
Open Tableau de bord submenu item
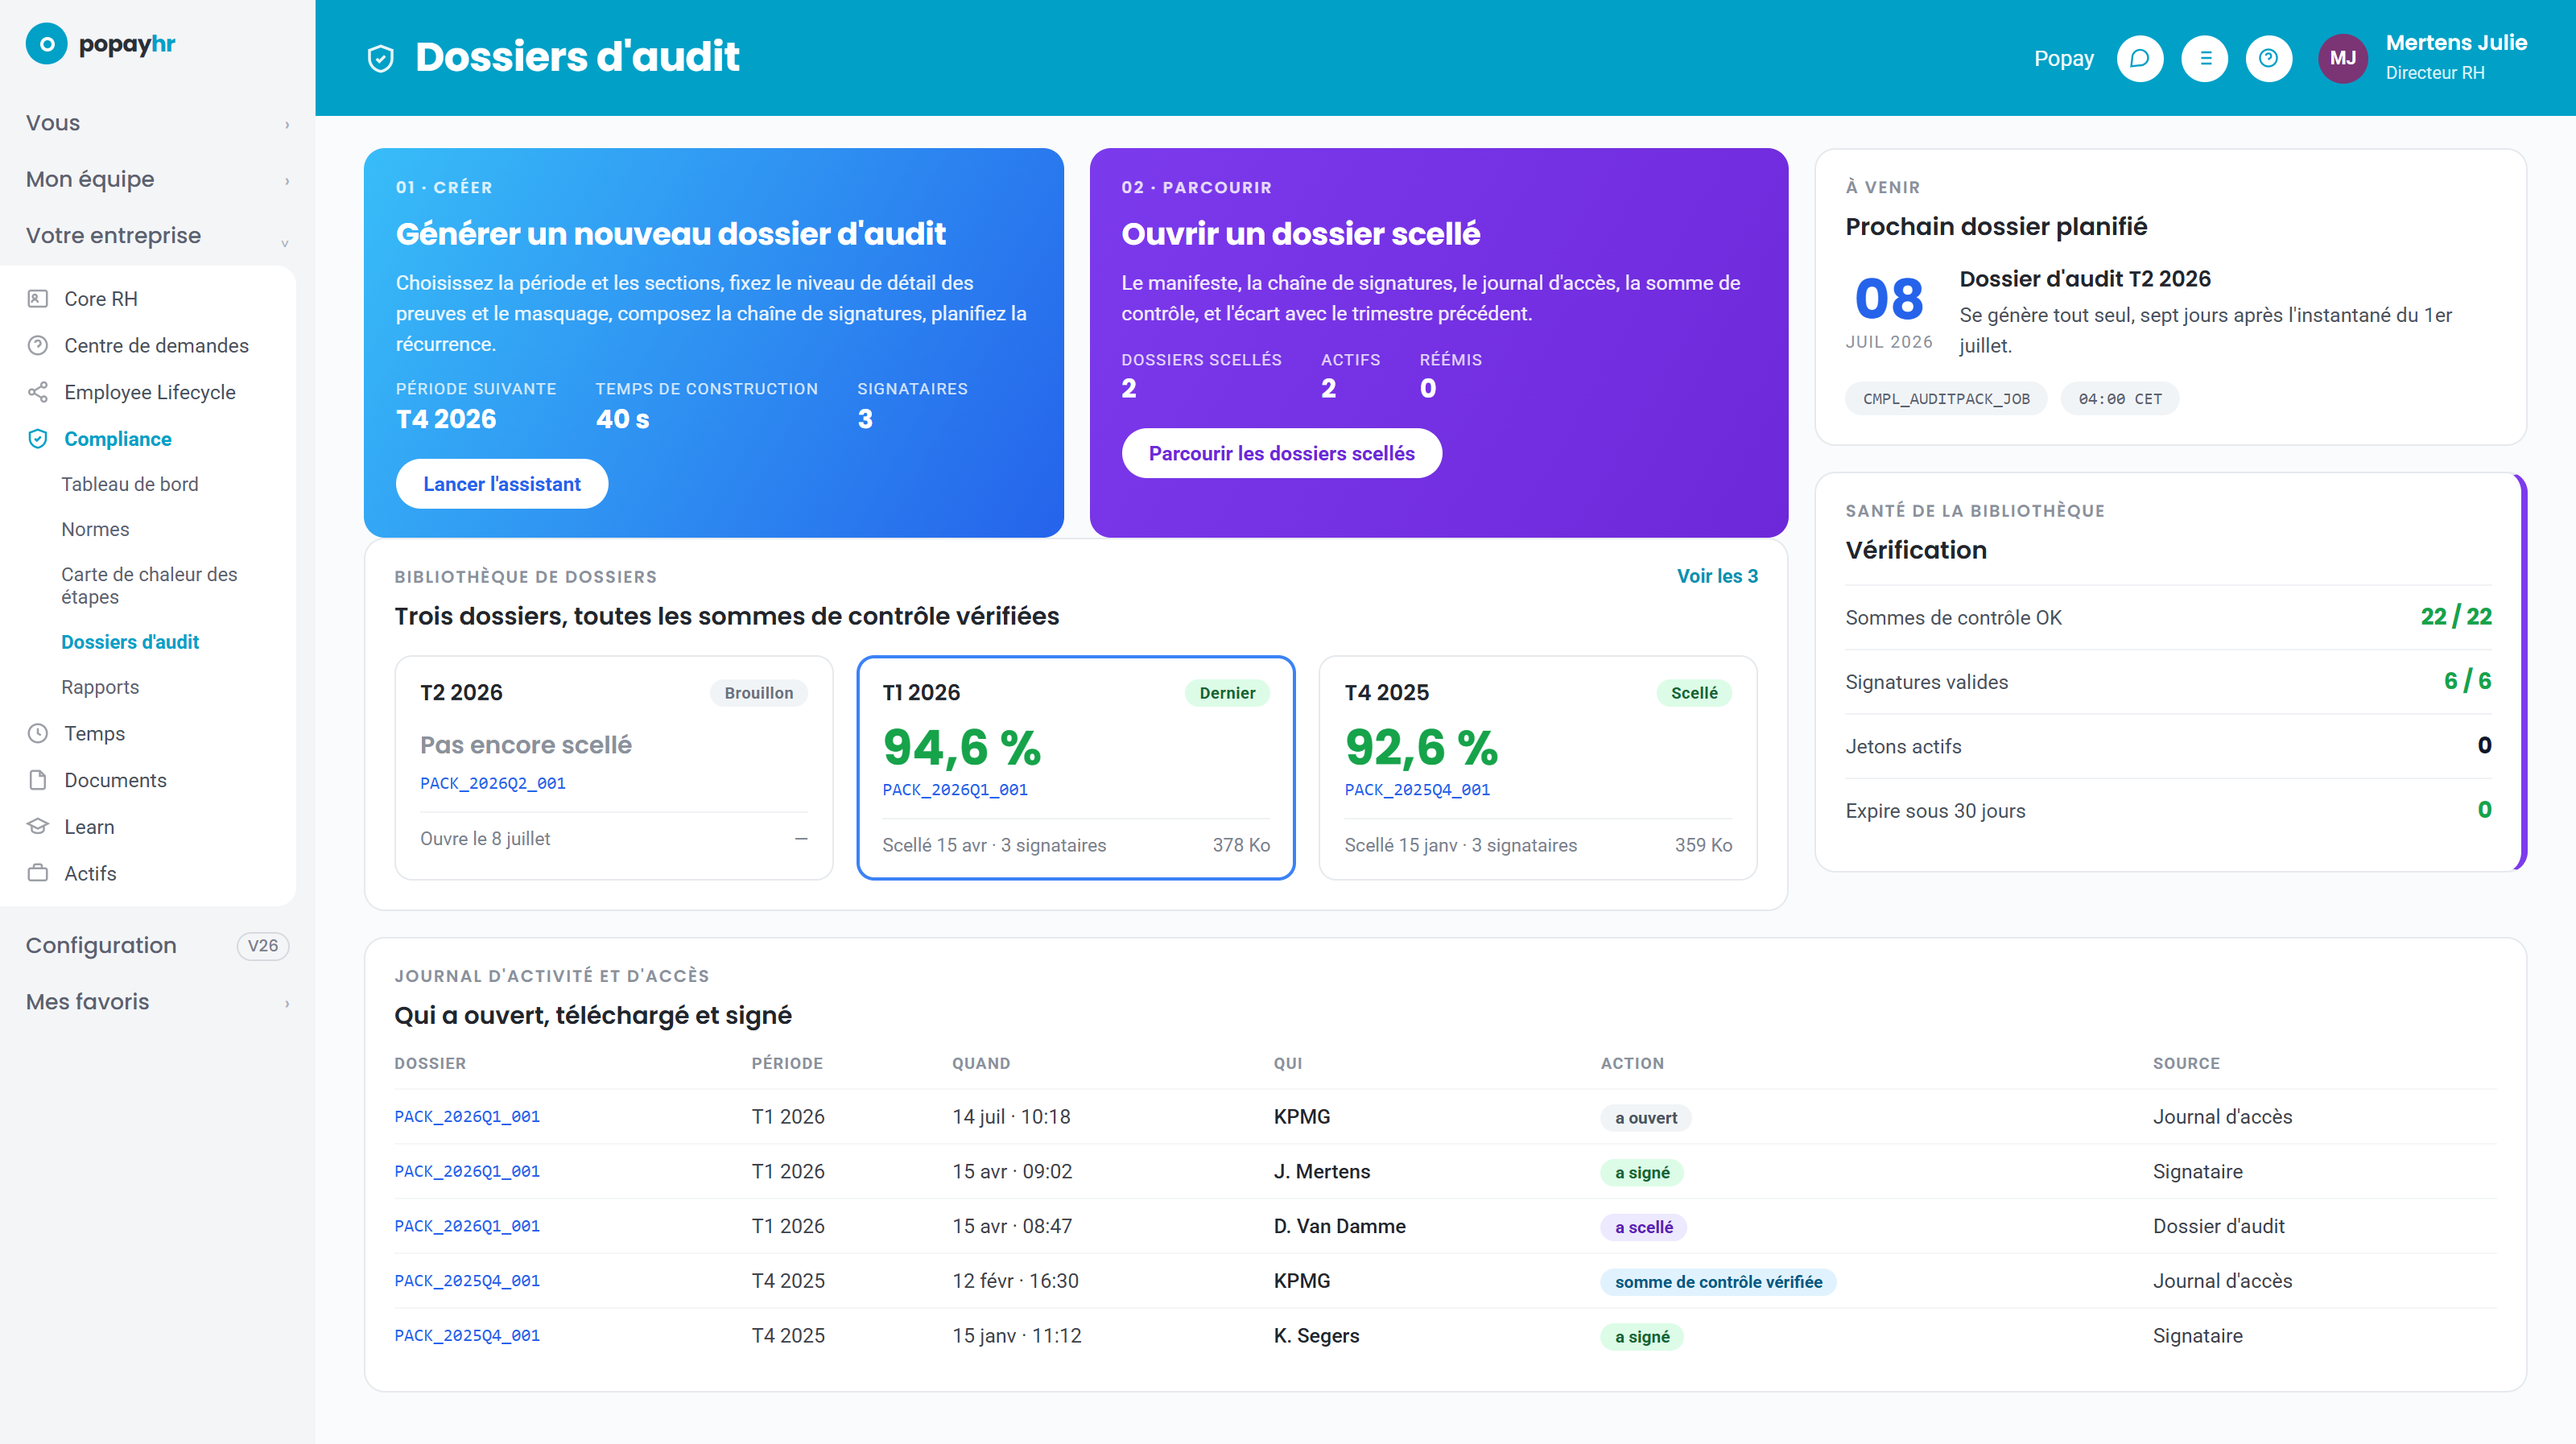point(130,484)
